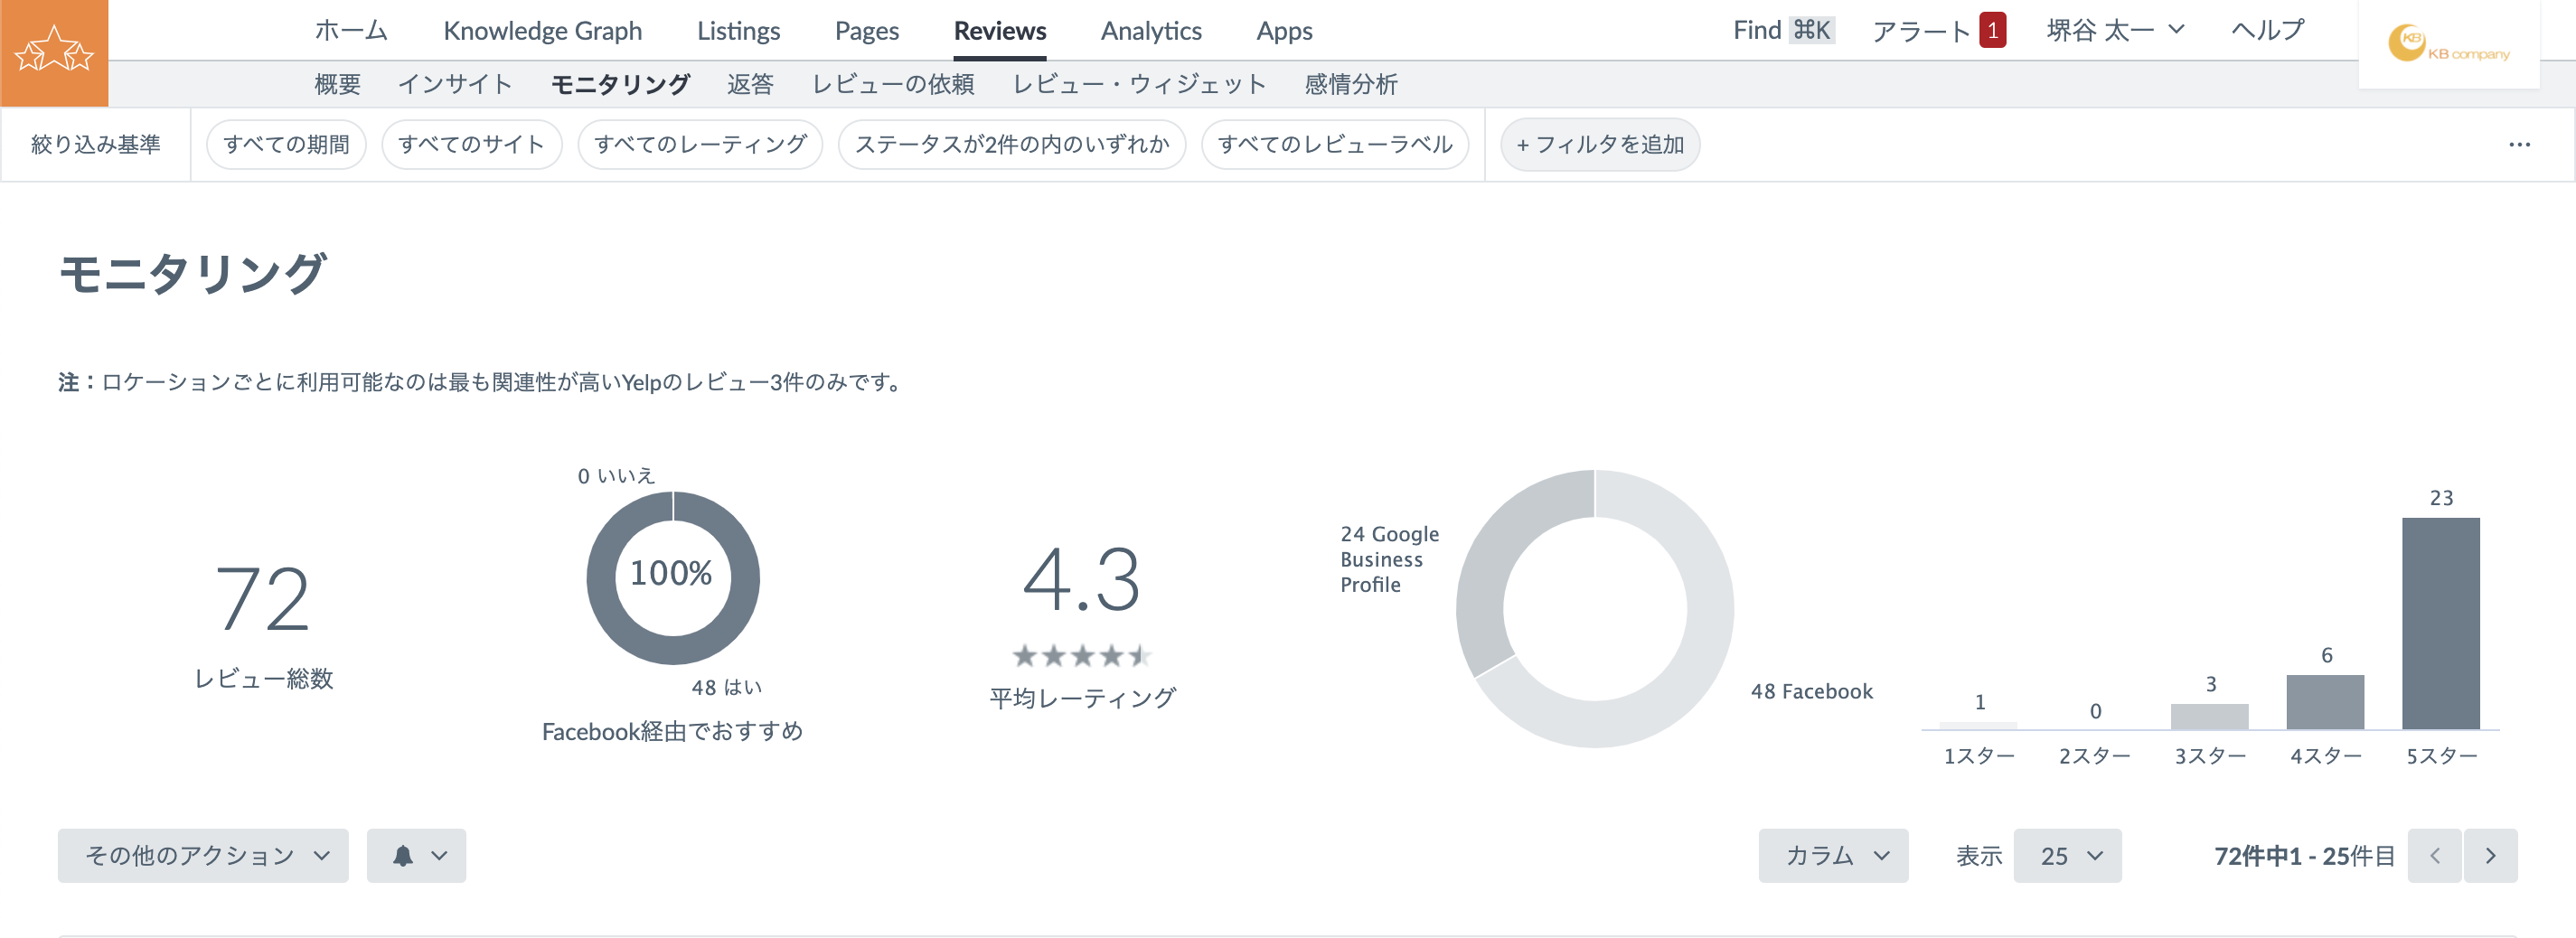Open the three-dot more options menu
Viewport: 2576px width, 938px height.
coord(2519,145)
